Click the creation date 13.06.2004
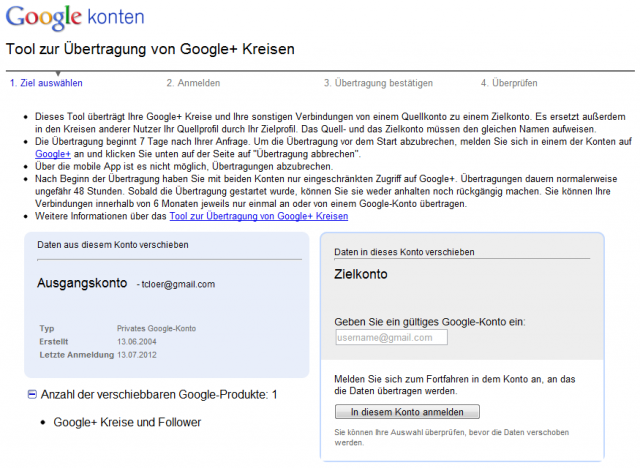640x468 pixels. coord(137,342)
